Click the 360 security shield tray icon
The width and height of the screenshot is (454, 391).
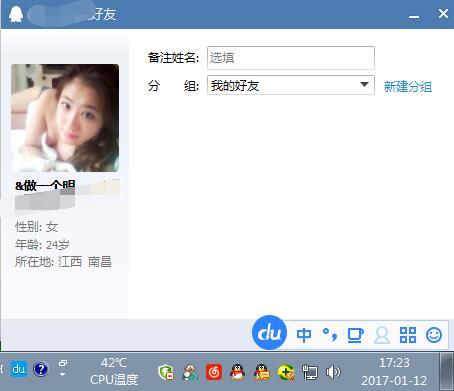tap(166, 372)
